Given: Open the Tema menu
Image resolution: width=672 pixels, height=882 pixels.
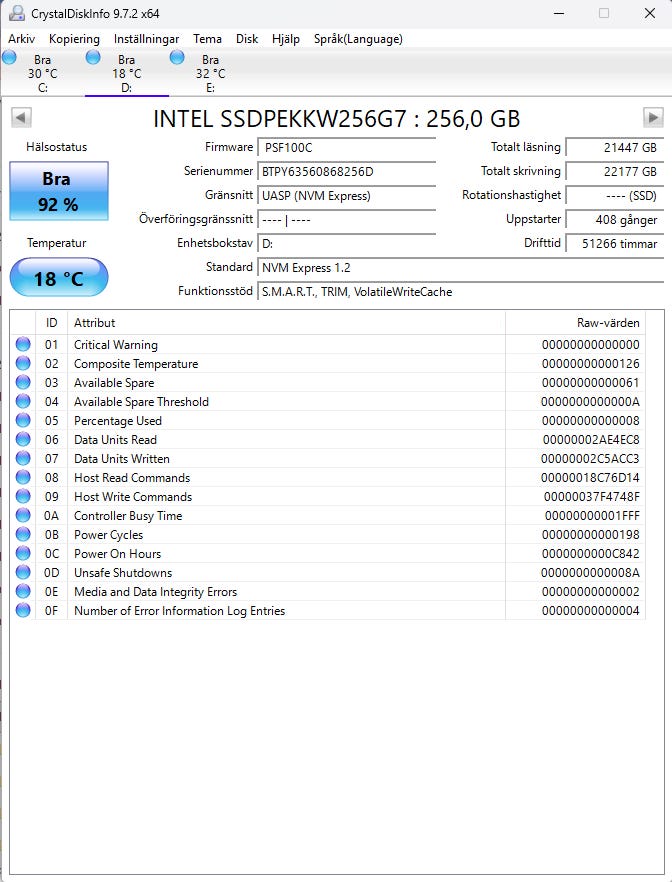Looking at the screenshot, I should [207, 39].
